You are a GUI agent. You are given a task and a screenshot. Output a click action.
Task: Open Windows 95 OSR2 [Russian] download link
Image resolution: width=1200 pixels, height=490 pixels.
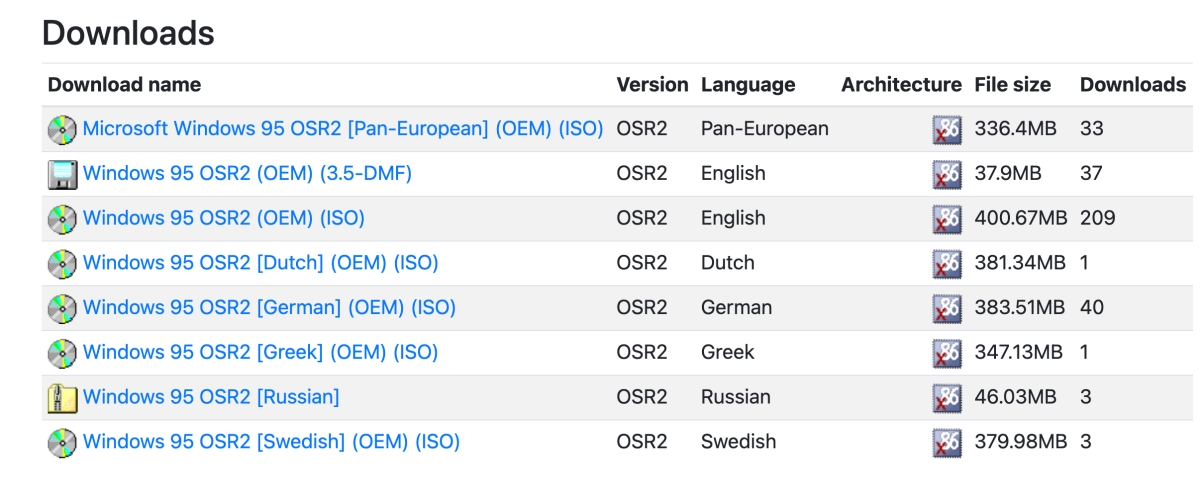(x=211, y=397)
